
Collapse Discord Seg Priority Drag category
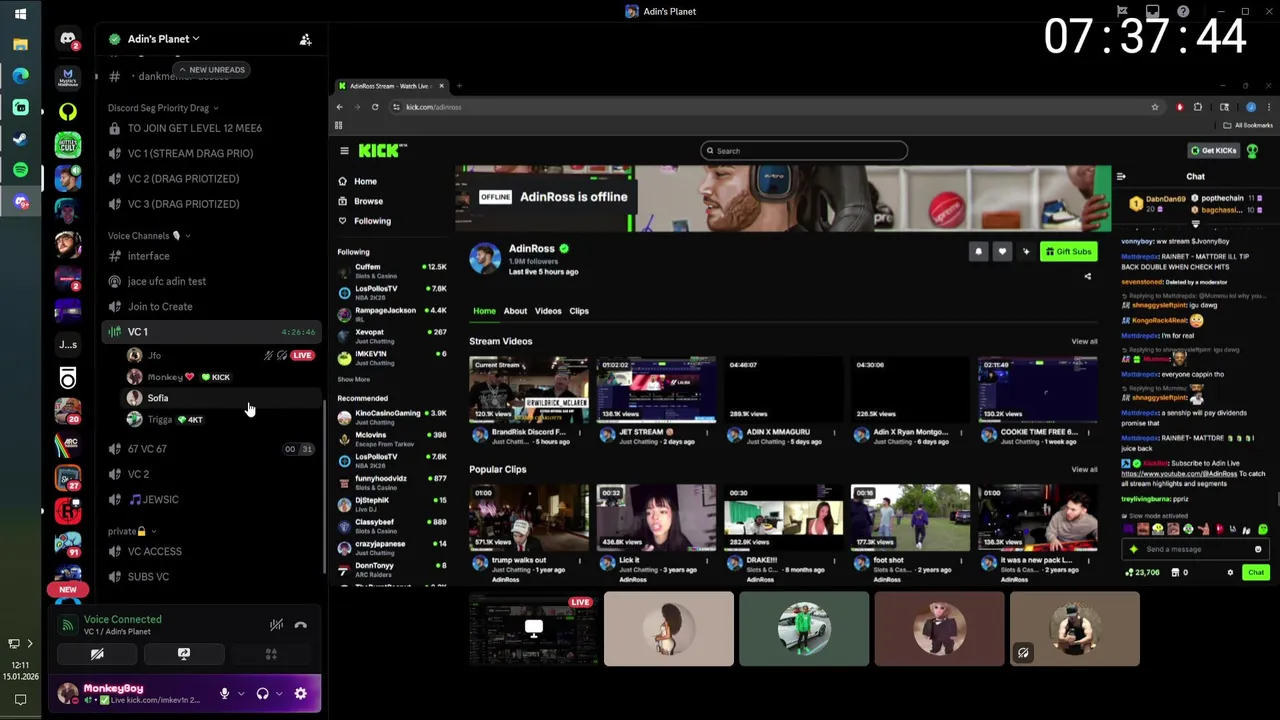point(163,108)
